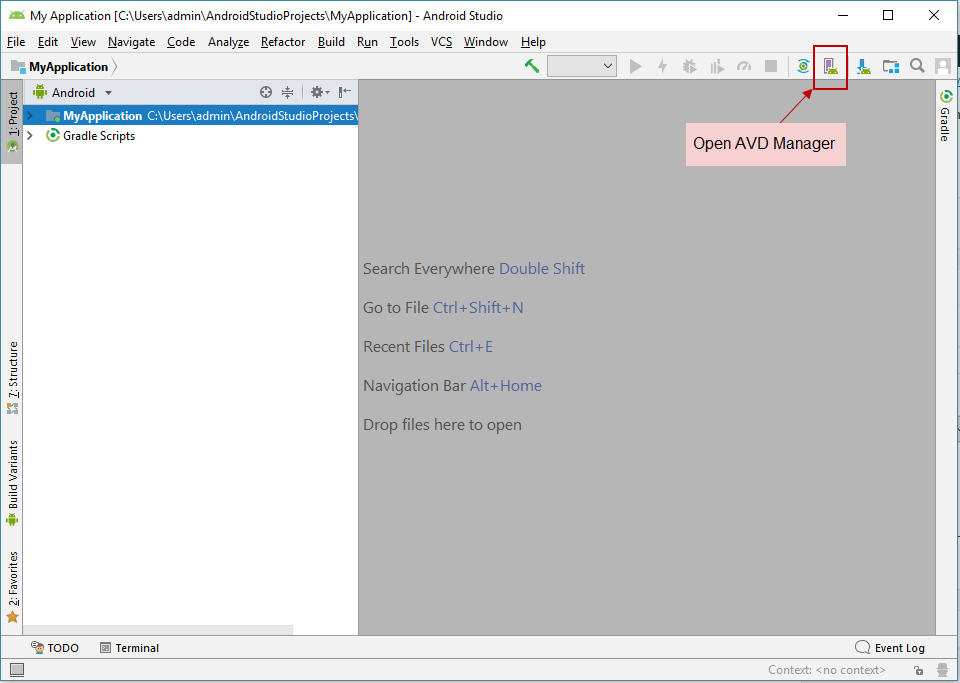Open the Help menu
Viewport: 960px width, 683px height.
533,42
